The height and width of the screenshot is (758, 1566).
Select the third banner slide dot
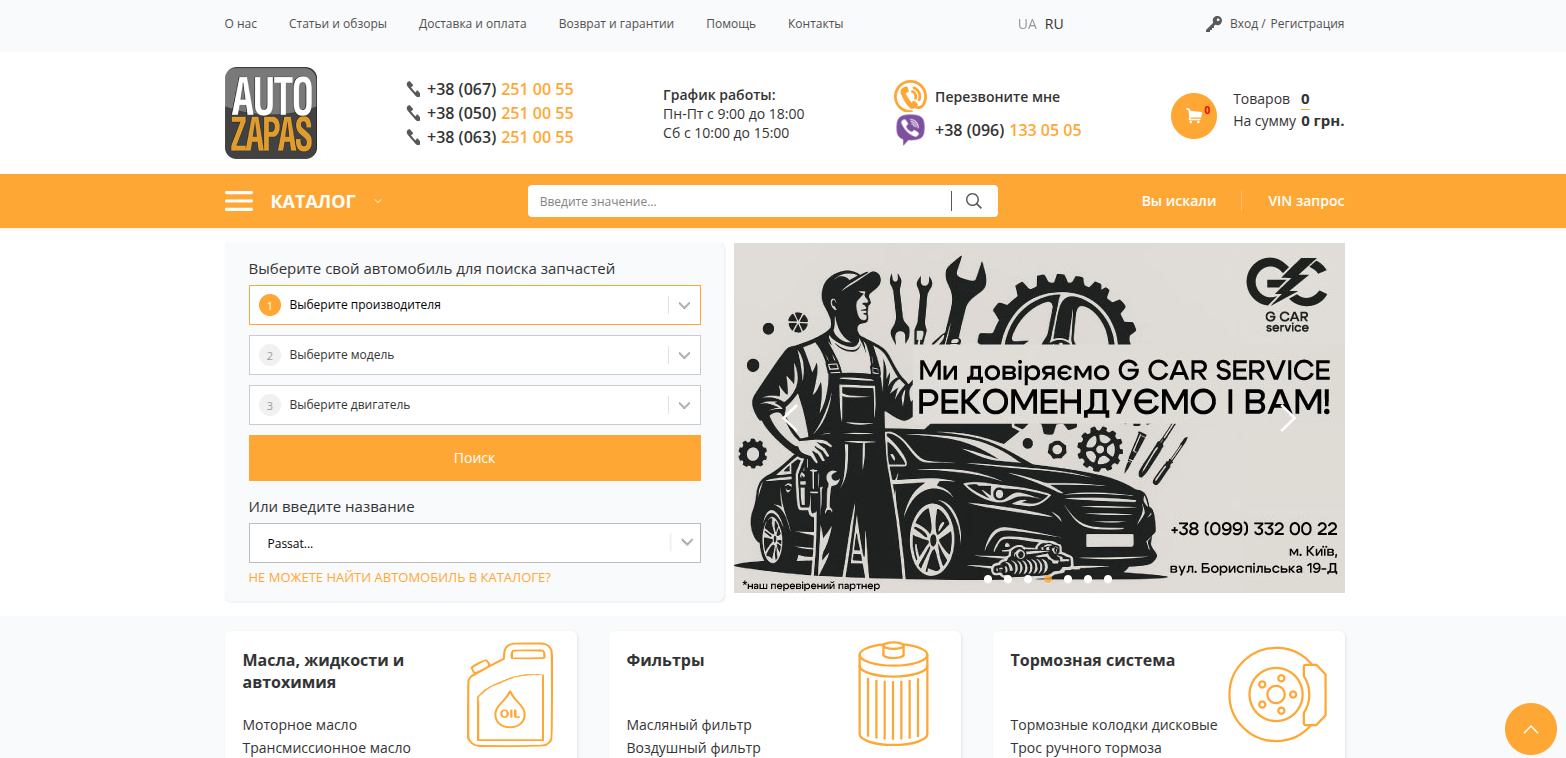tap(1028, 578)
